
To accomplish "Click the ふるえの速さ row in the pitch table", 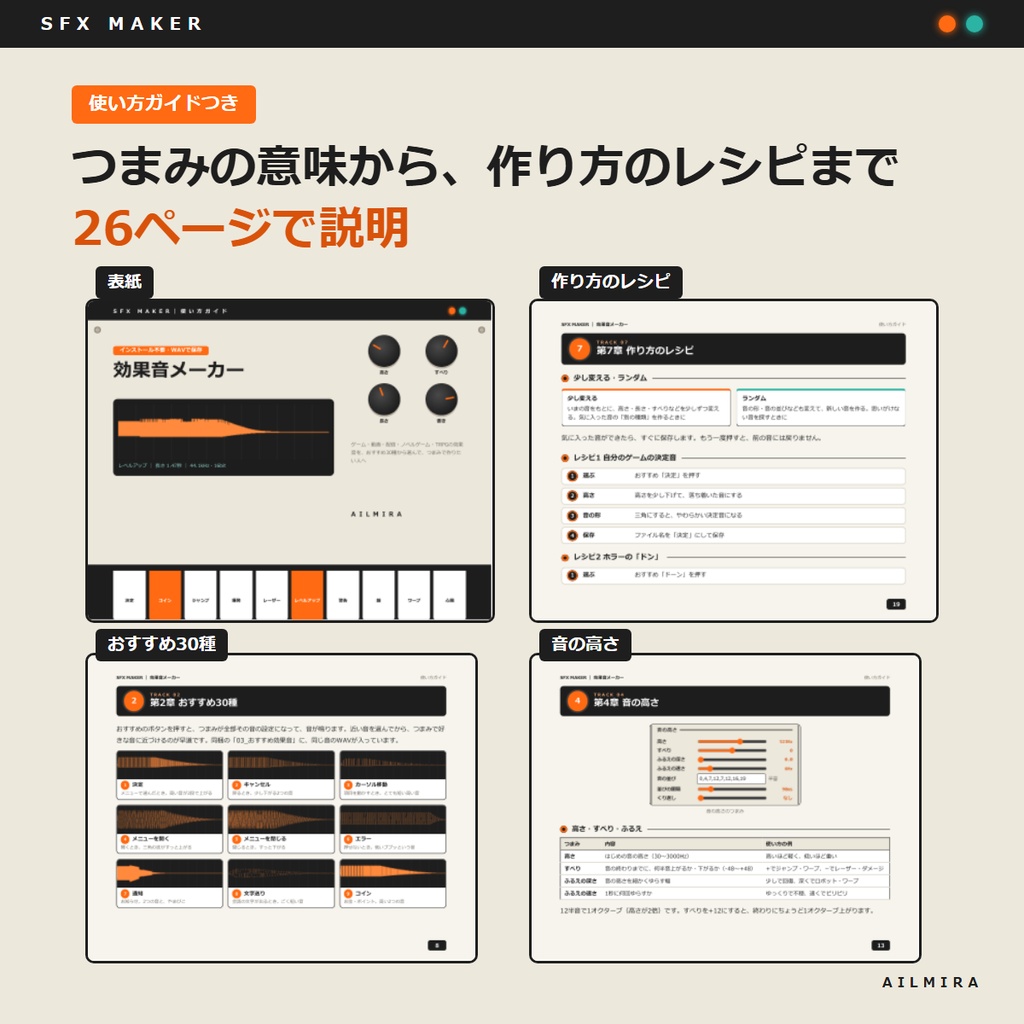I will click(724, 893).
